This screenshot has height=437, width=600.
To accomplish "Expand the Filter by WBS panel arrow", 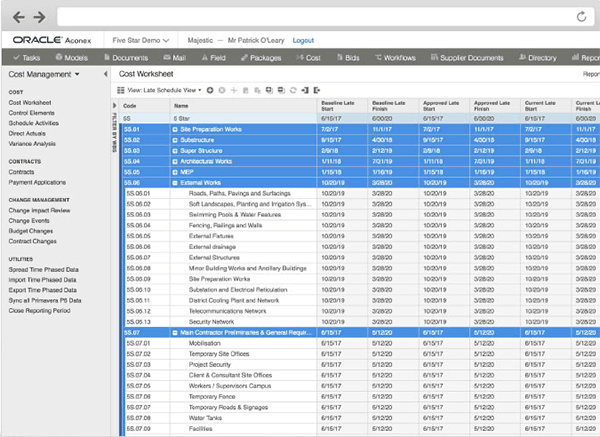I will click(114, 105).
